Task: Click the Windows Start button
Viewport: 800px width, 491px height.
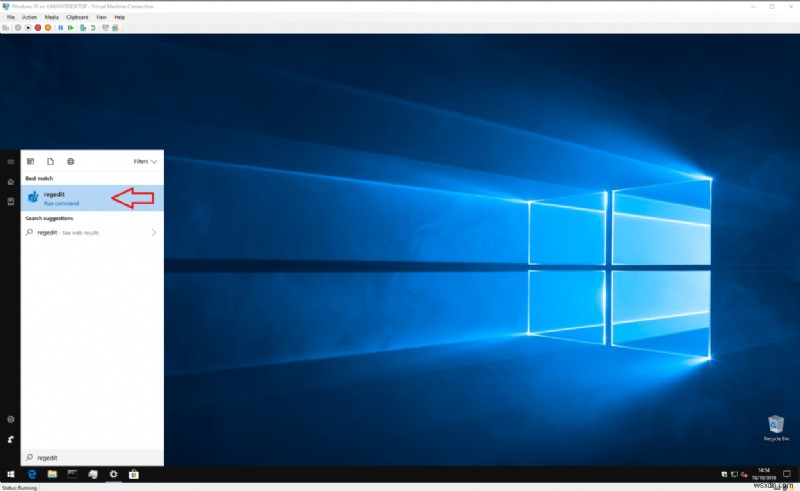Action: [x=10, y=474]
